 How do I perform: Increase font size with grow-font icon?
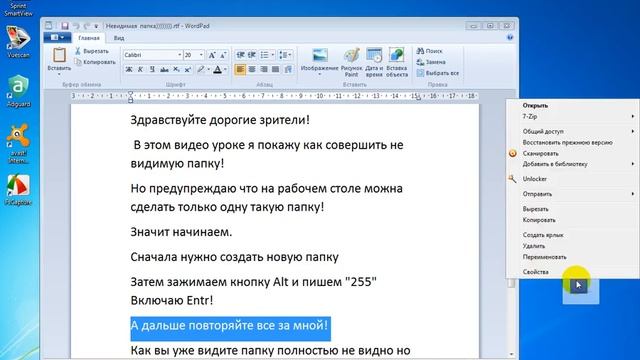click(x=212, y=55)
